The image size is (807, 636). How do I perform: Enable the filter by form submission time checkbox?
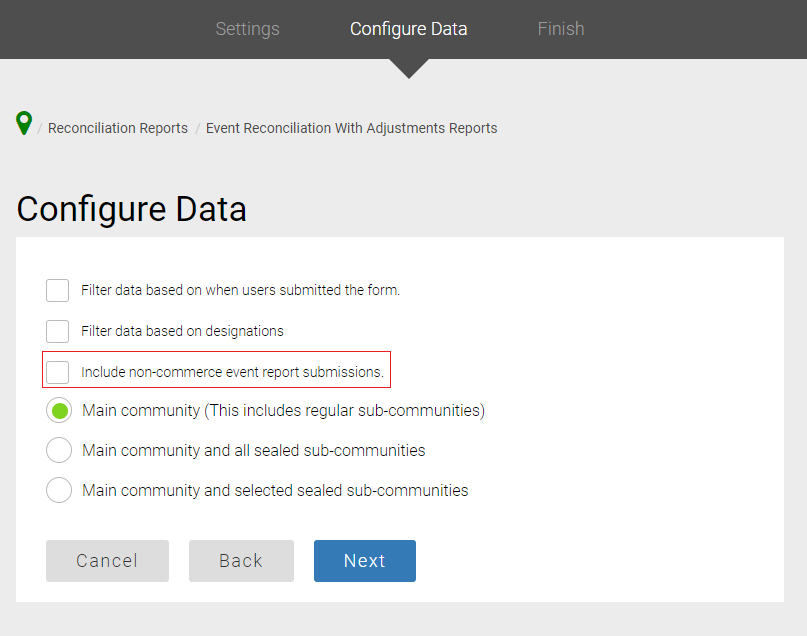(x=58, y=291)
